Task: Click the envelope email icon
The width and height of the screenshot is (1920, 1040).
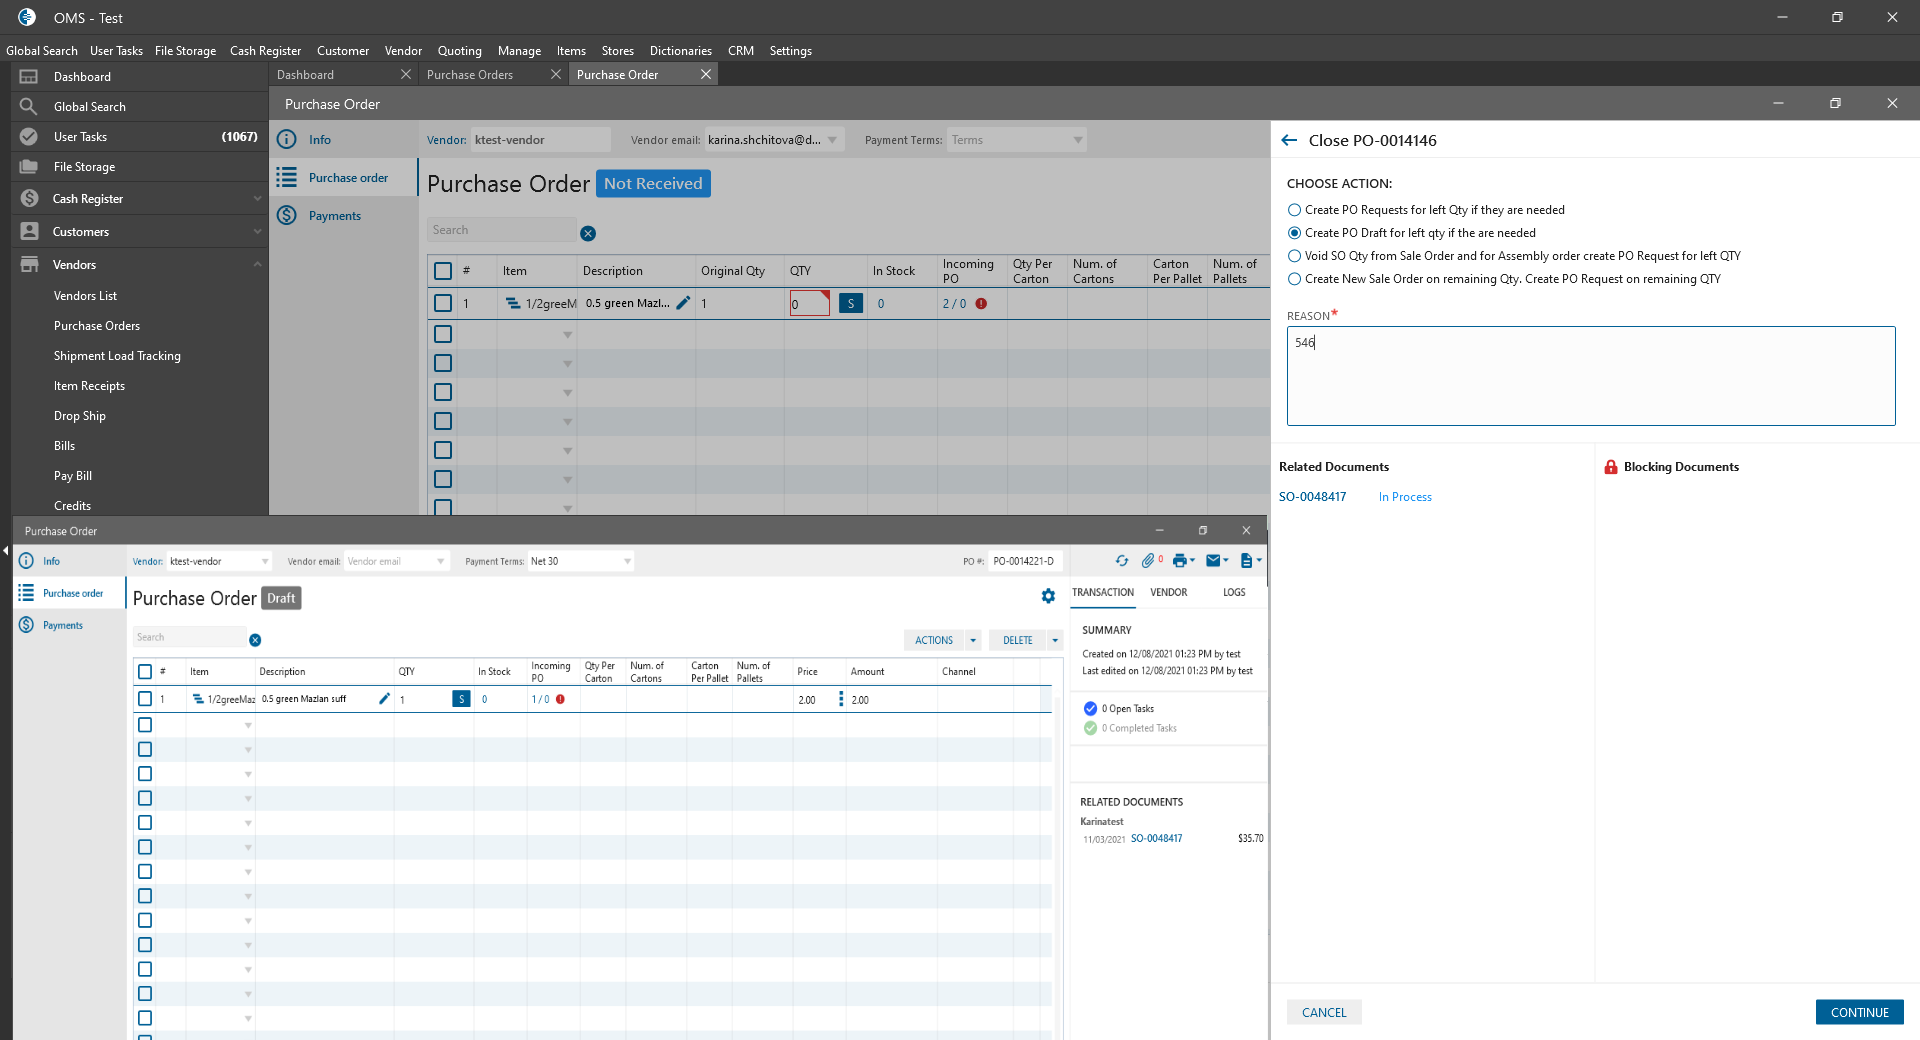Action: [1213, 561]
